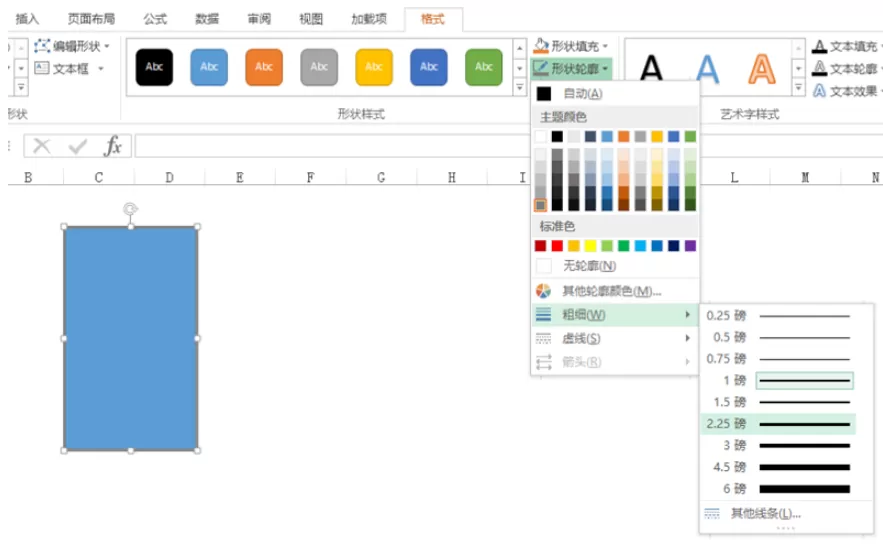Open 其他轮廓颜色(M) more outline colors
The height and width of the screenshot is (550, 883).
[615, 291]
